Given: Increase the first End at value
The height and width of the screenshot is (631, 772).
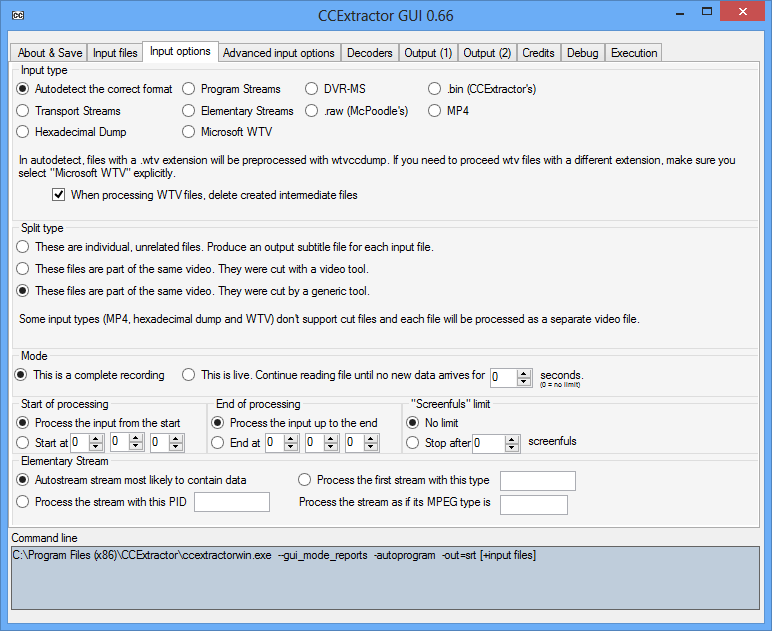Looking at the screenshot, I should pos(291,439).
